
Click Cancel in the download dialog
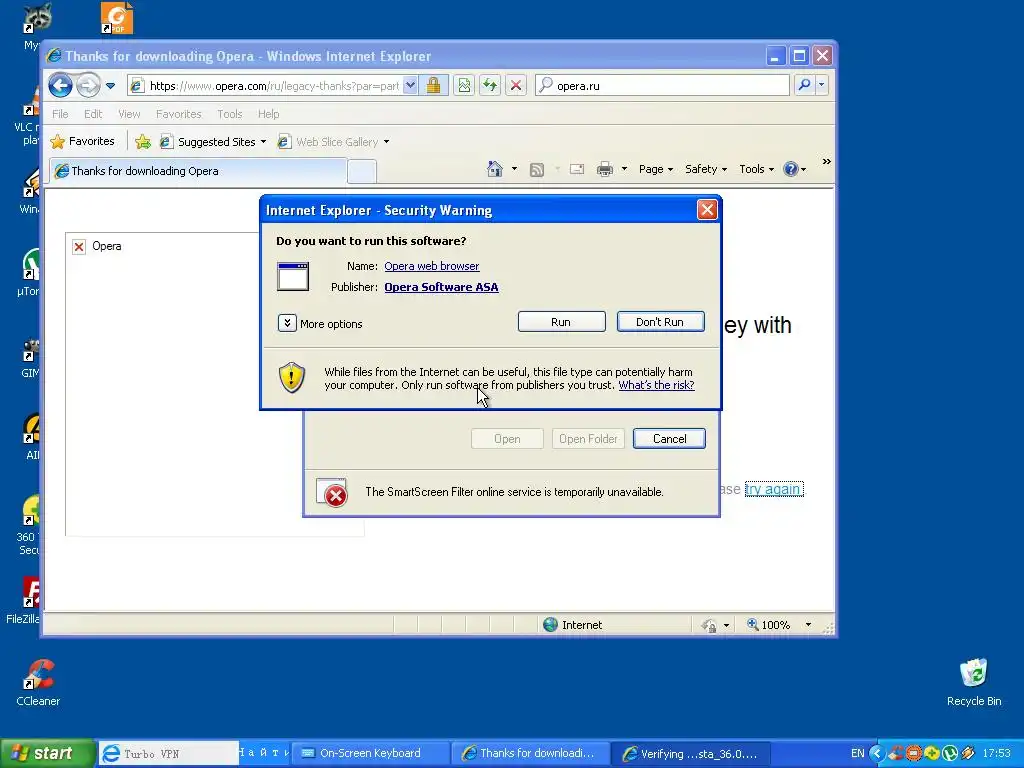click(x=669, y=439)
